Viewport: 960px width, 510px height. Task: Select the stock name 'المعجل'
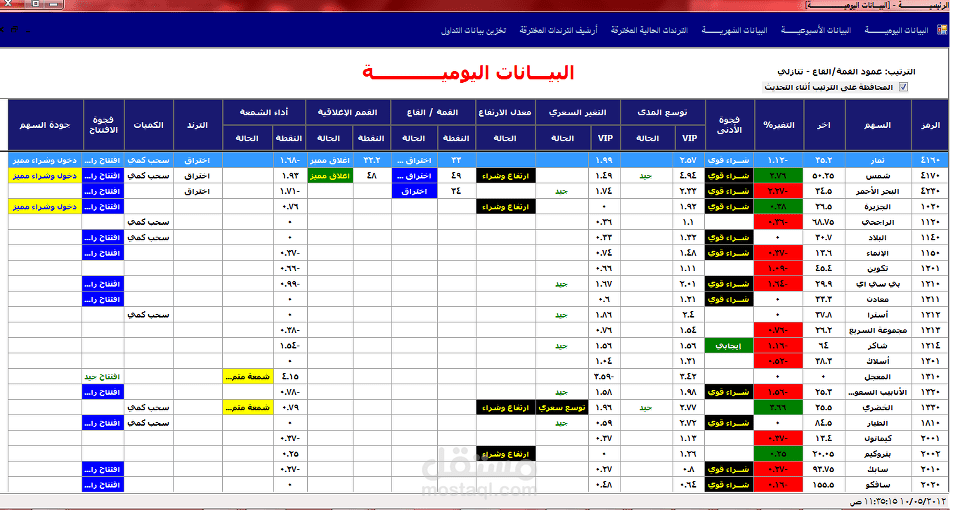point(877,377)
